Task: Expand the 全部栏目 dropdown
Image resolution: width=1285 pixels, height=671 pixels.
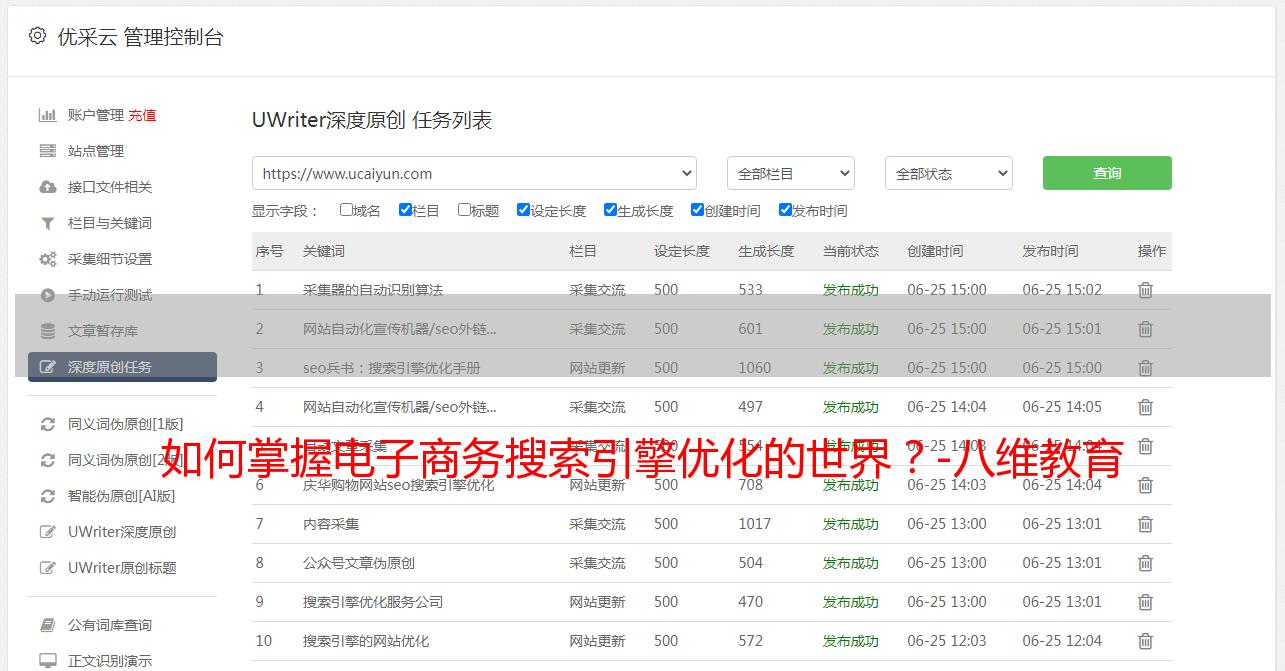Action: (x=790, y=173)
